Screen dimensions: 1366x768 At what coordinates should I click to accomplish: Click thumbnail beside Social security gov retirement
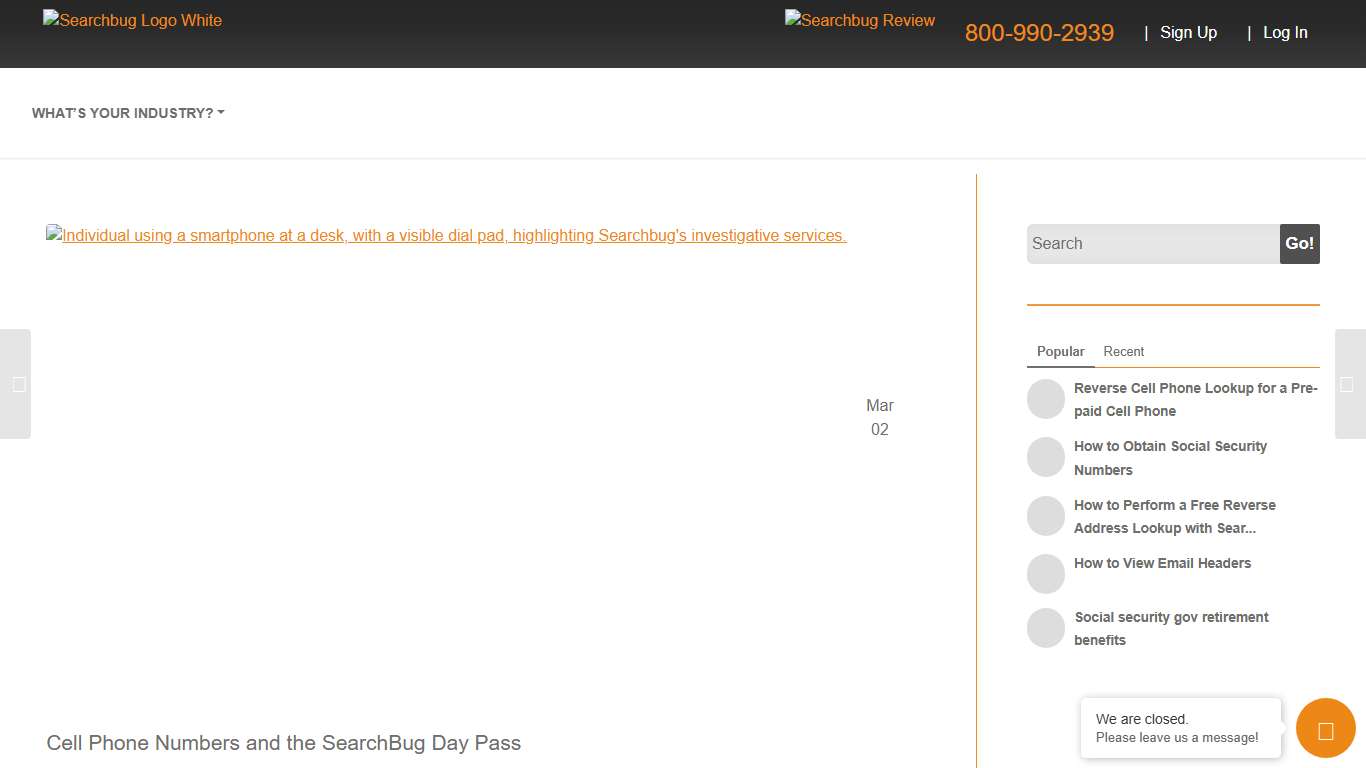[1046, 628]
